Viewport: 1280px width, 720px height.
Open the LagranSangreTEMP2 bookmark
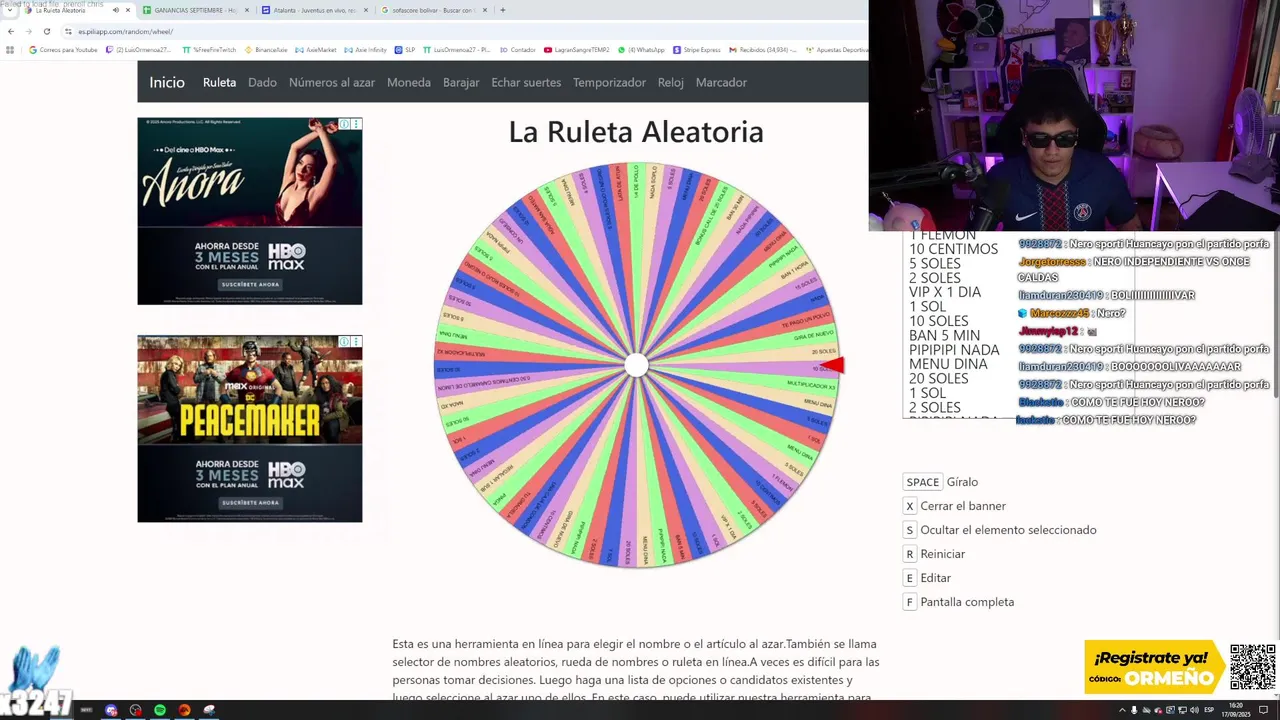(577, 49)
